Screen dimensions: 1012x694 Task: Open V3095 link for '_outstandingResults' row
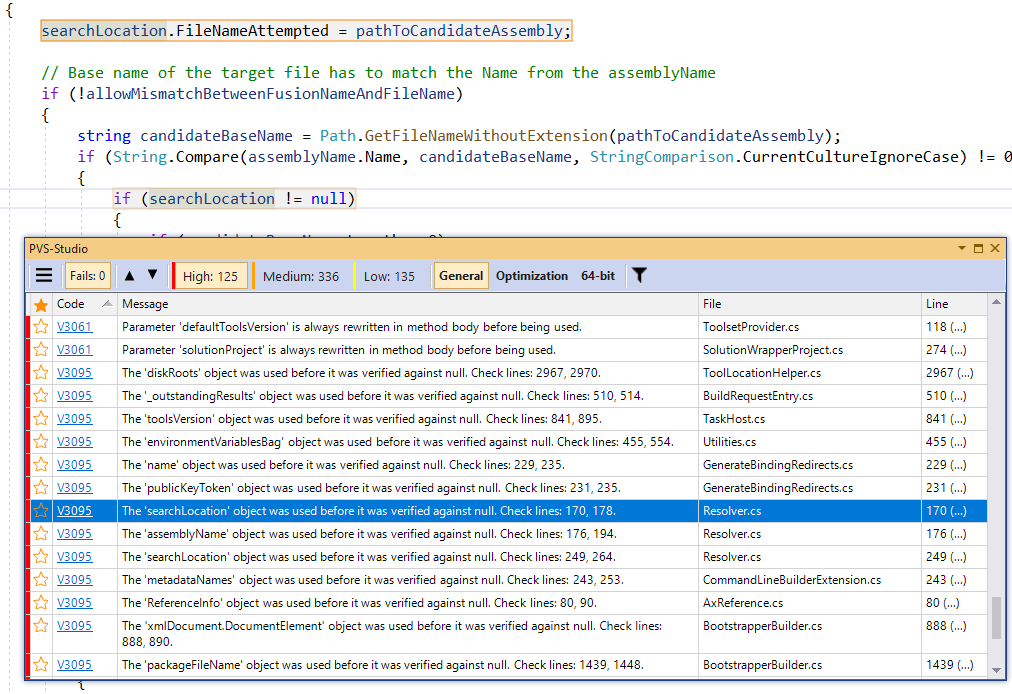tap(74, 396)
